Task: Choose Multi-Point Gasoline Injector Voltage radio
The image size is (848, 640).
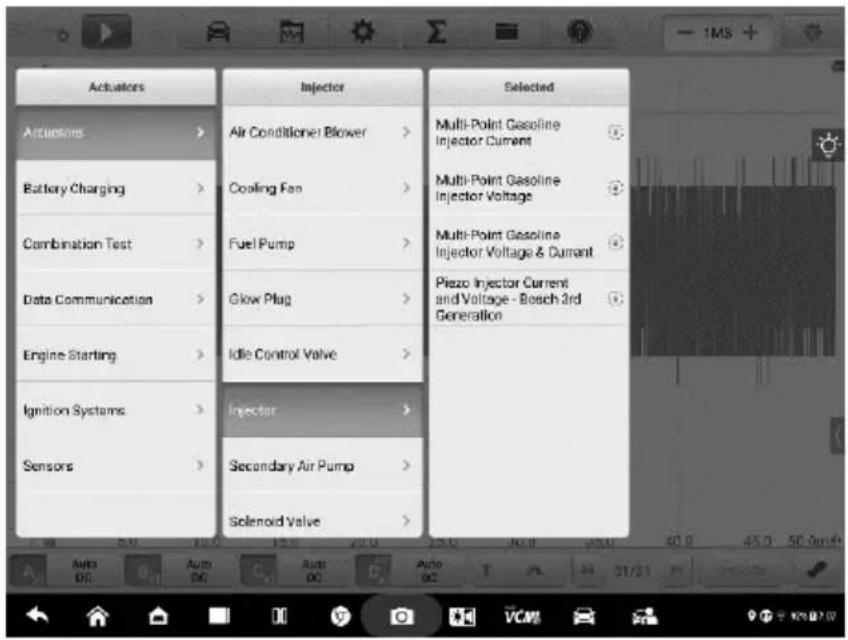Action: [x=615, y=188]
